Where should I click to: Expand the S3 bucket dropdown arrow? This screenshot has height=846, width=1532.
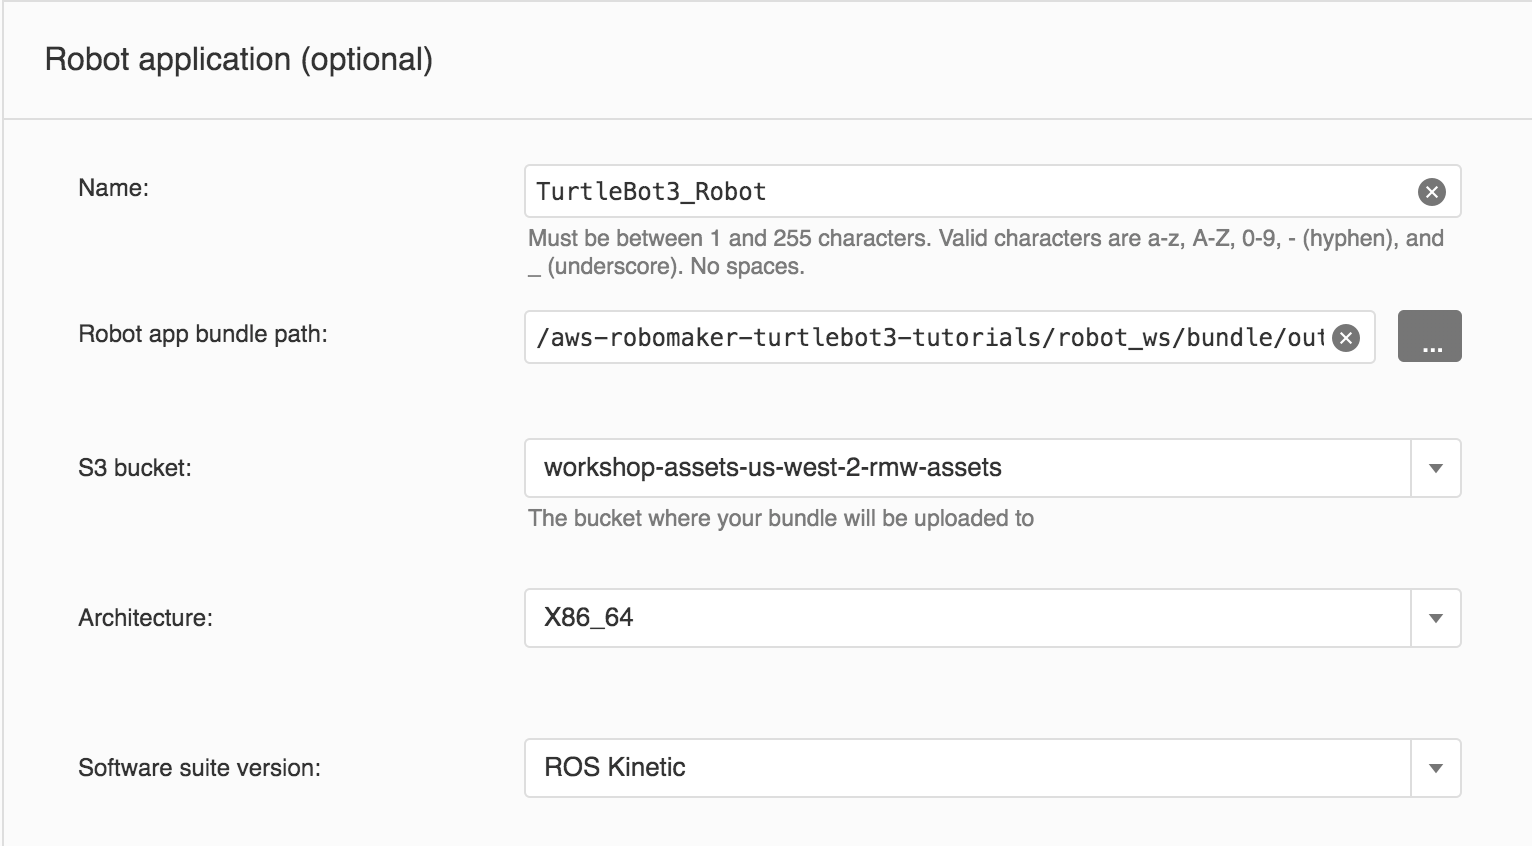[x=1436, y=468]
